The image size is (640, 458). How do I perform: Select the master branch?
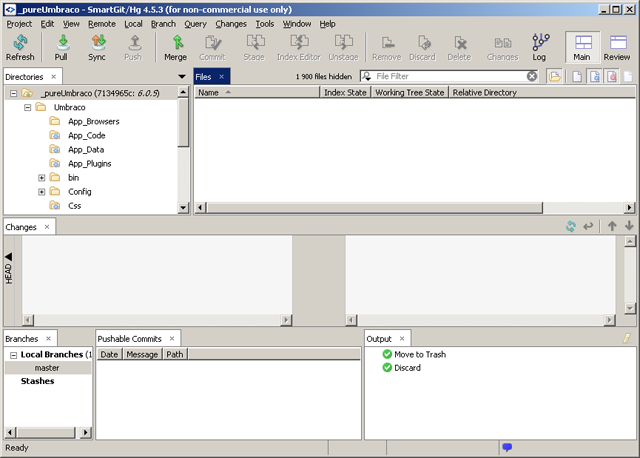[47, 368]
